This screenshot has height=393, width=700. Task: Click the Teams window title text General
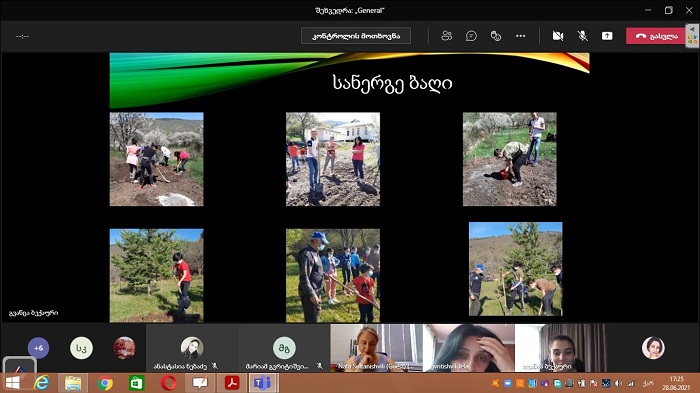tap(350, 10)
